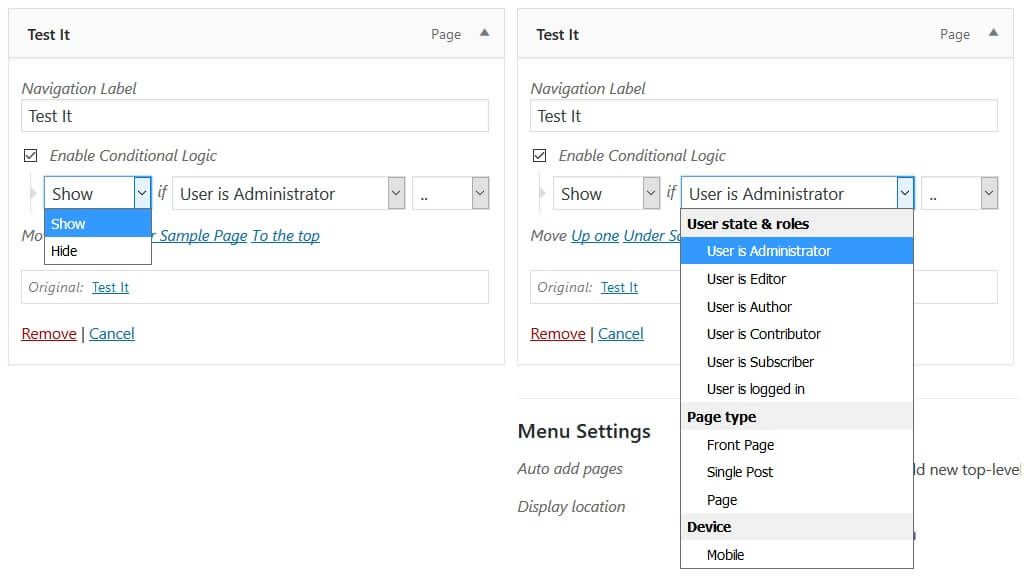The width and height of the screenshot is (1036, 582).
Task: Click Remove link in left panel
Action: point(49,334)
